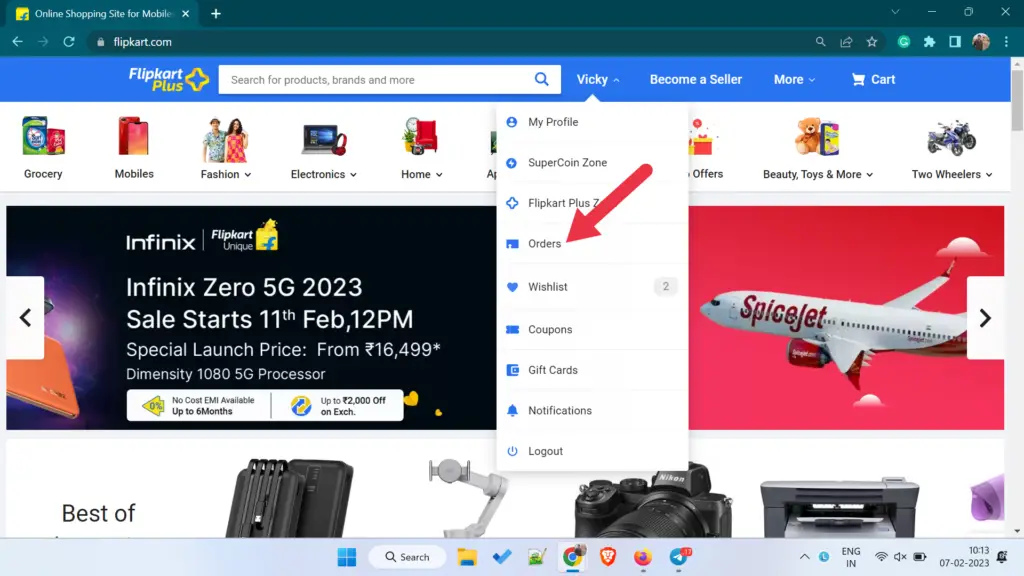
Task: Click the Logout power icon
Action: 513,451
